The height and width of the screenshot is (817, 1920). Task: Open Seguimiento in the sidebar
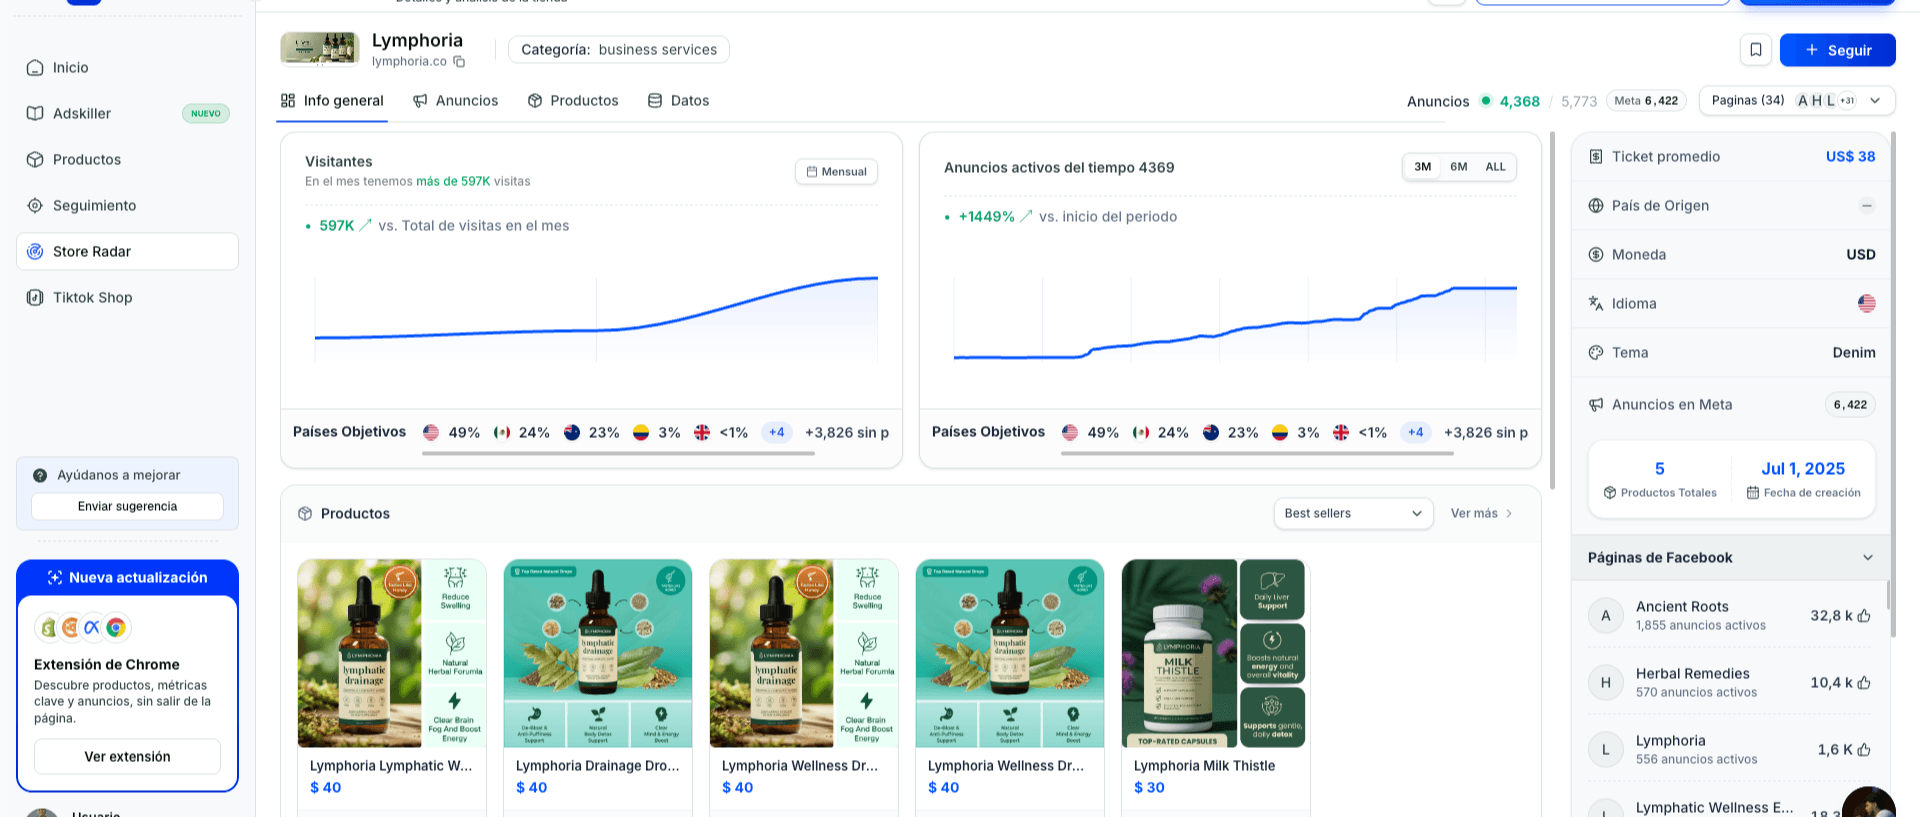point(127,206)
